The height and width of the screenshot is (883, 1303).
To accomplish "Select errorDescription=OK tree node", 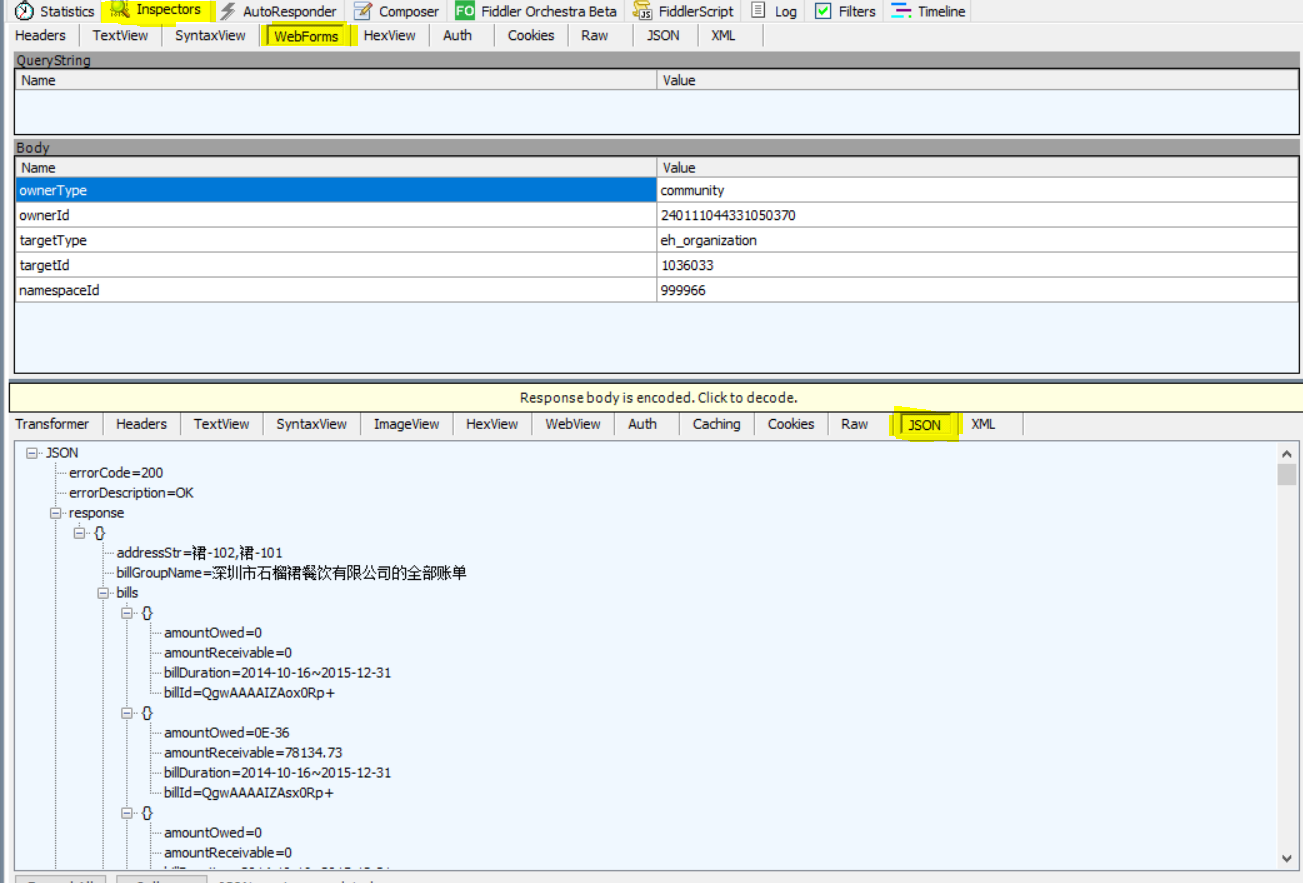I will 131,493.
